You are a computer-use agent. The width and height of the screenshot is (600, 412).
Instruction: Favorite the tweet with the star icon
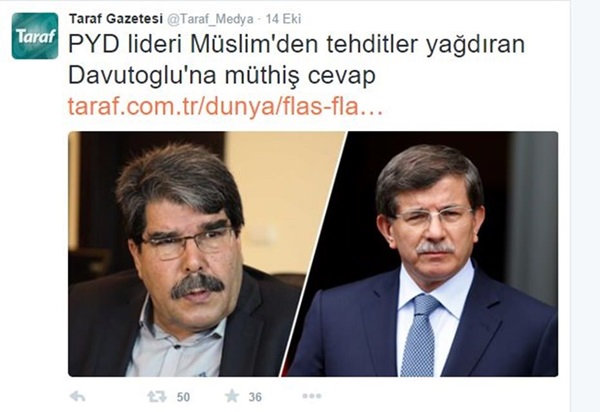(232, 396)
